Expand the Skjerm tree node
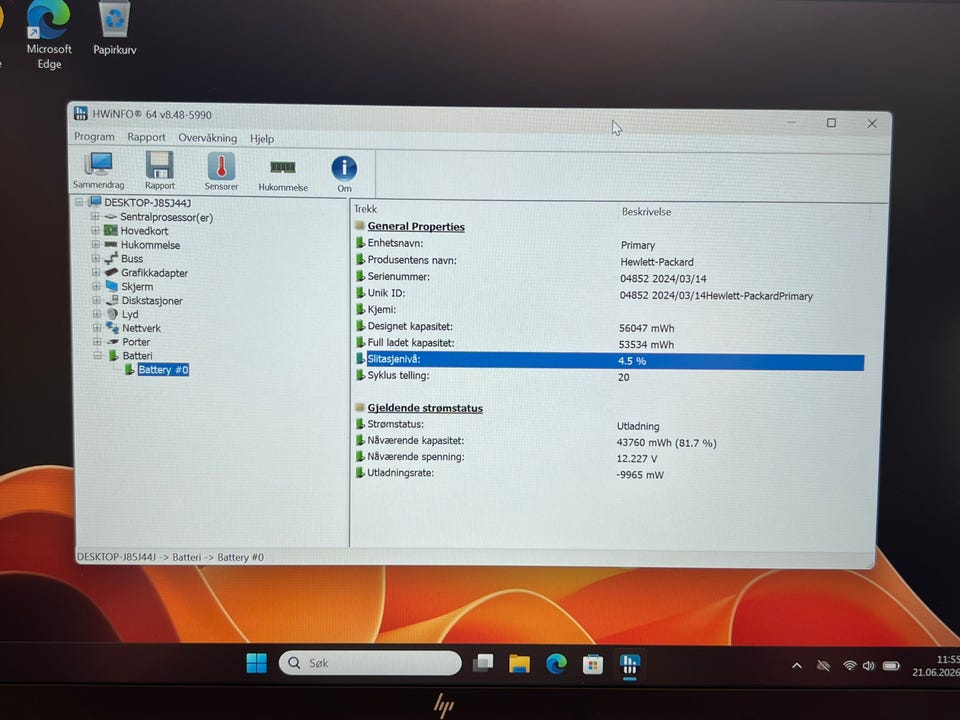 96,286
